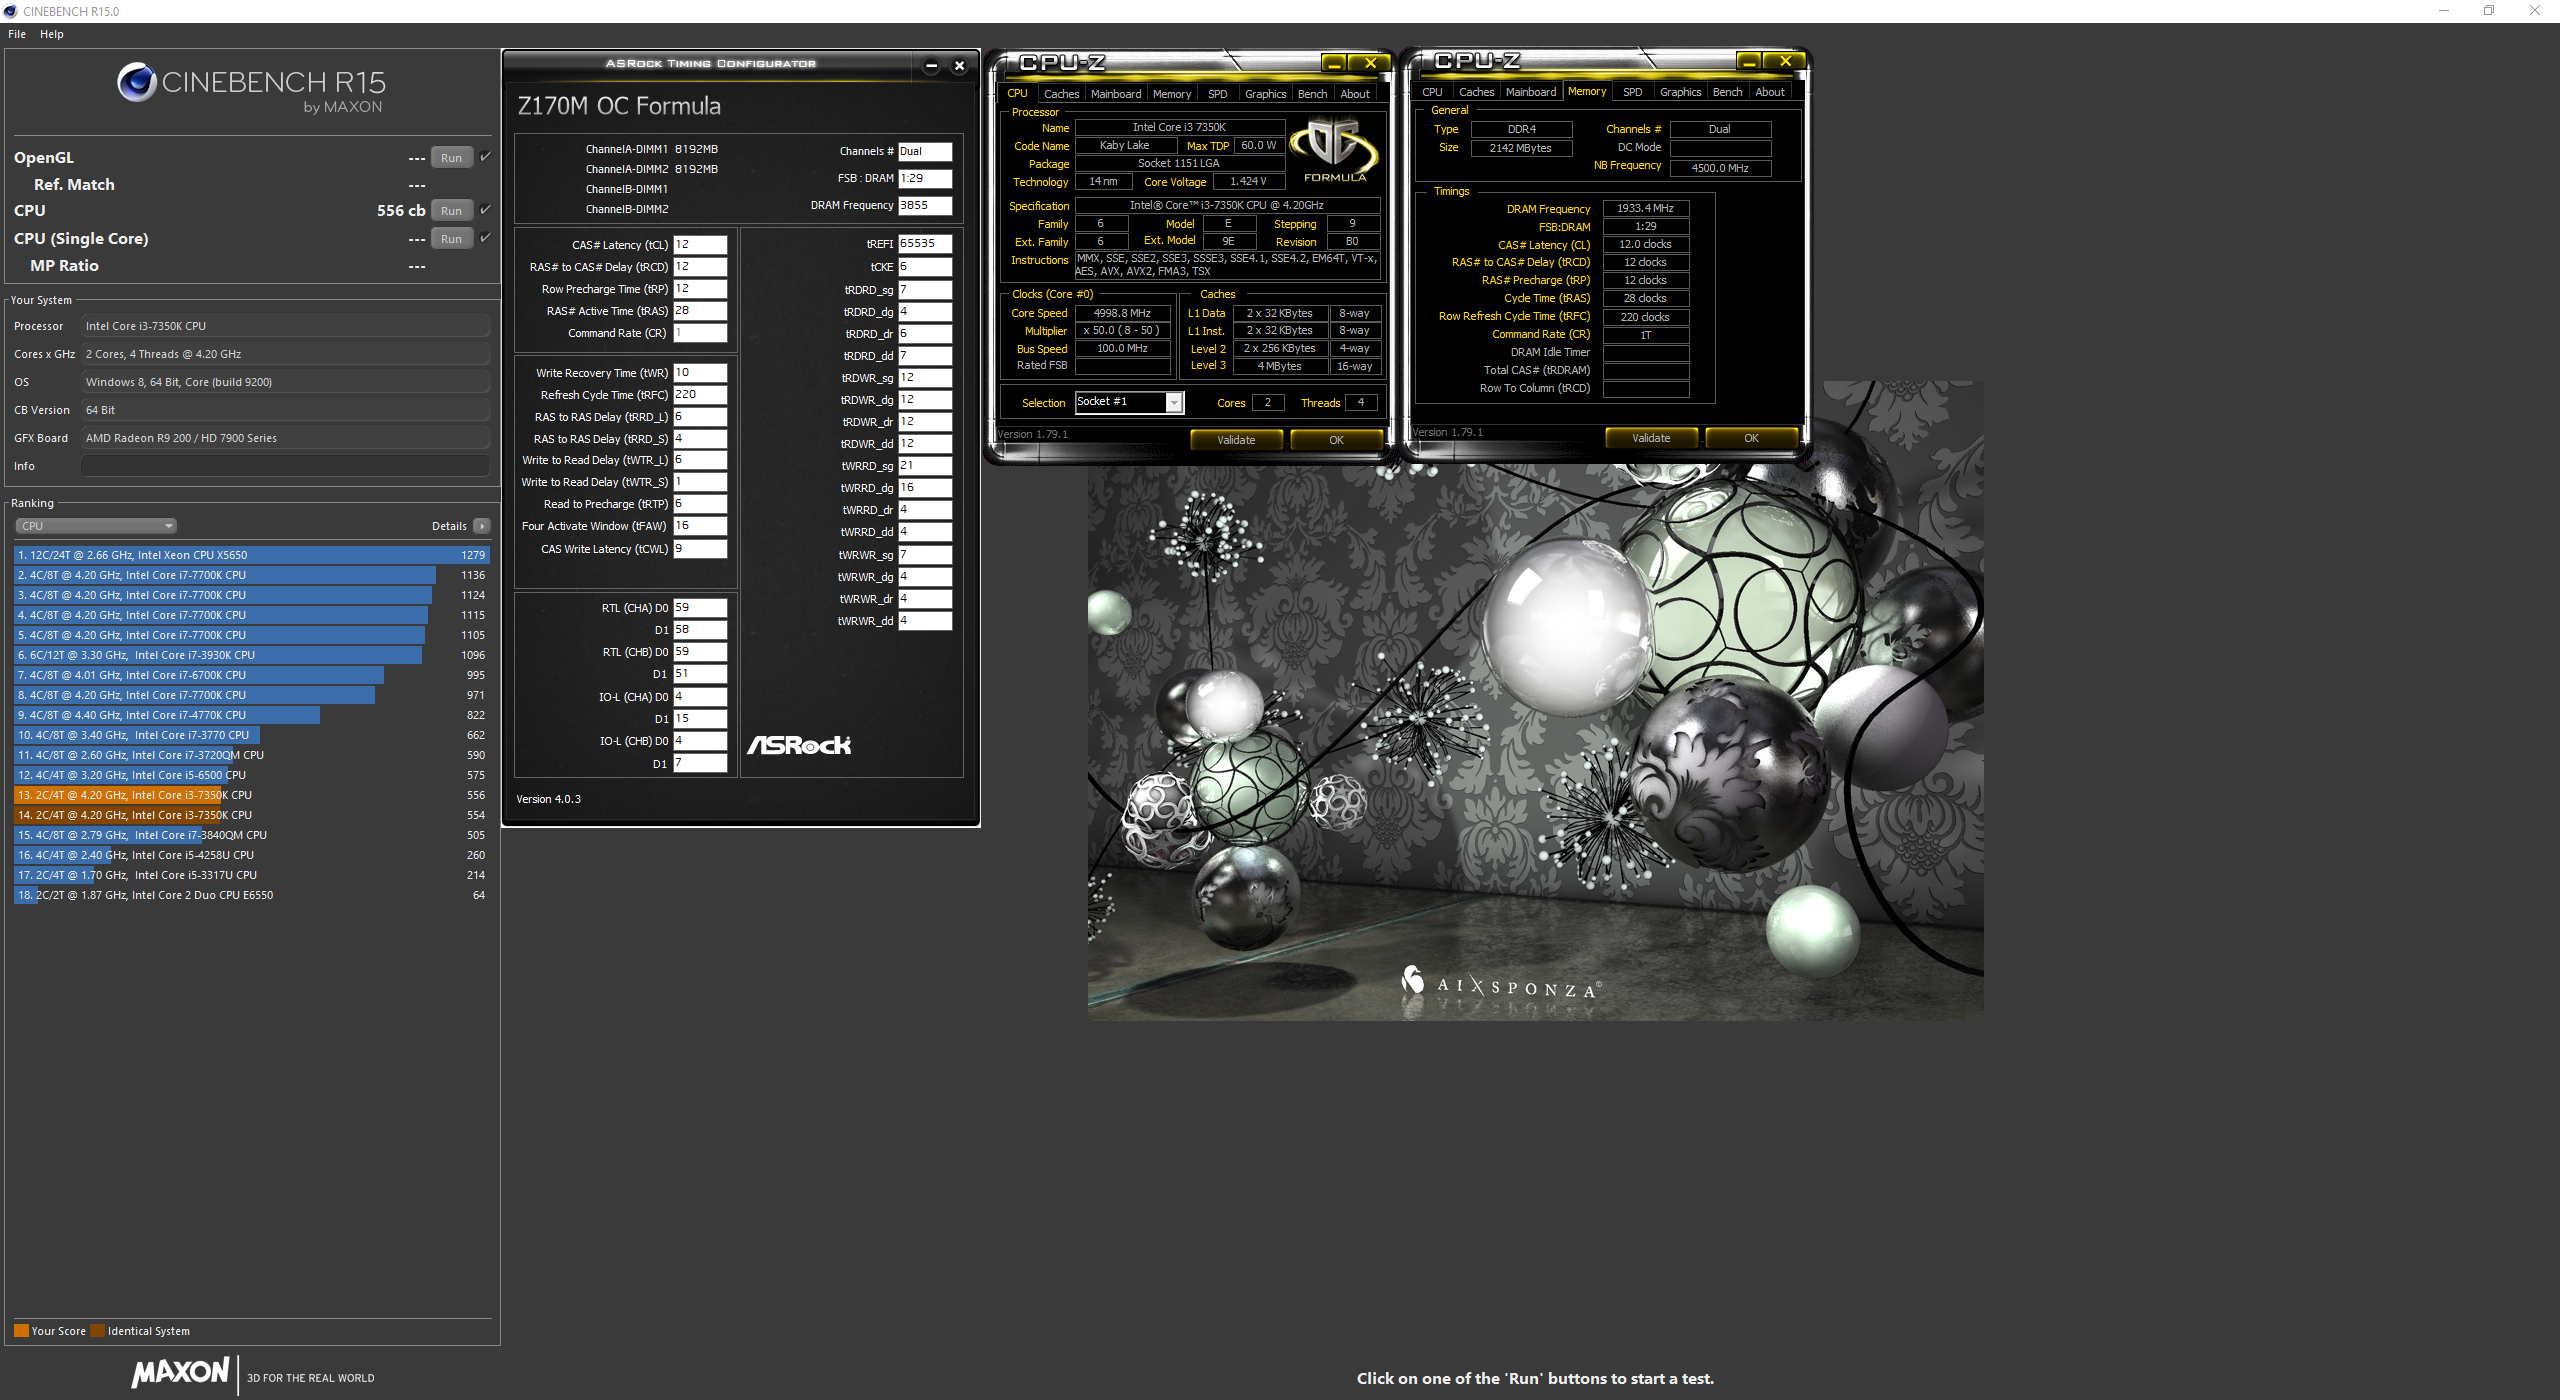This screenshot has width=2560, height=1400.
Task: Click OK in the left CPU-Z window
Action: (1336, 440)
